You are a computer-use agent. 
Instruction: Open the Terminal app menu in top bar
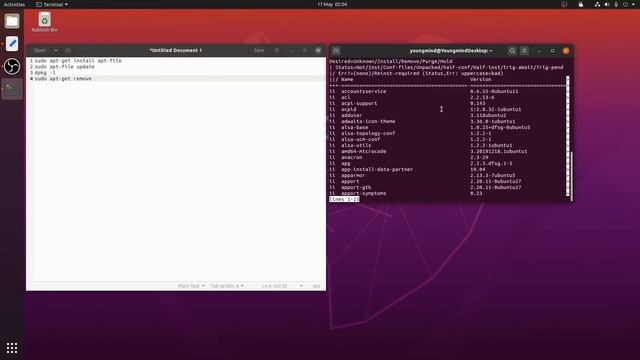(52, 4)
